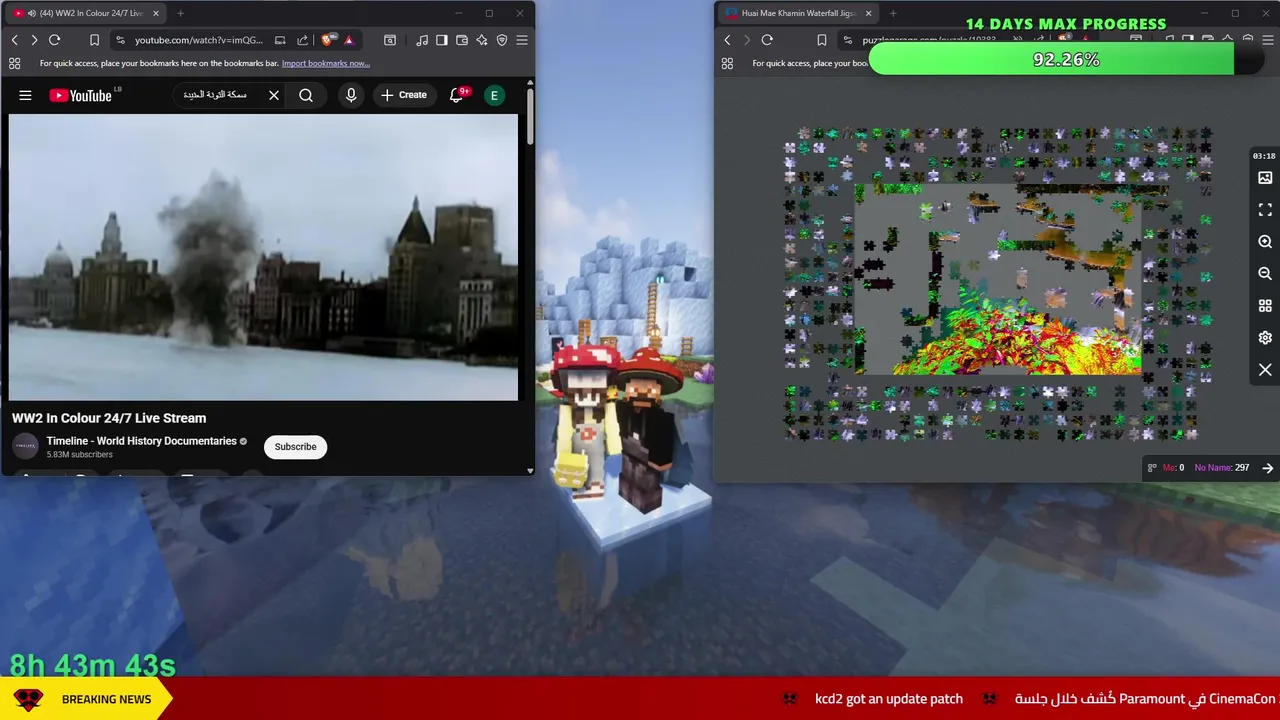Clear the YouTube search box text
This screenshot has height=720, width=1280.
pyautogui.click(x=274, y=95)
